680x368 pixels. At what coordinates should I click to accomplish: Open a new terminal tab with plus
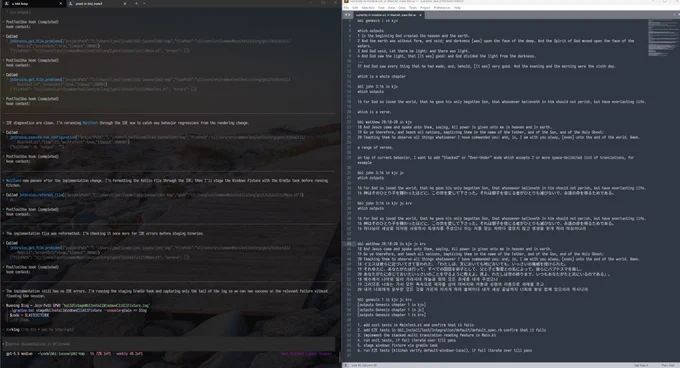pos(136,3)
